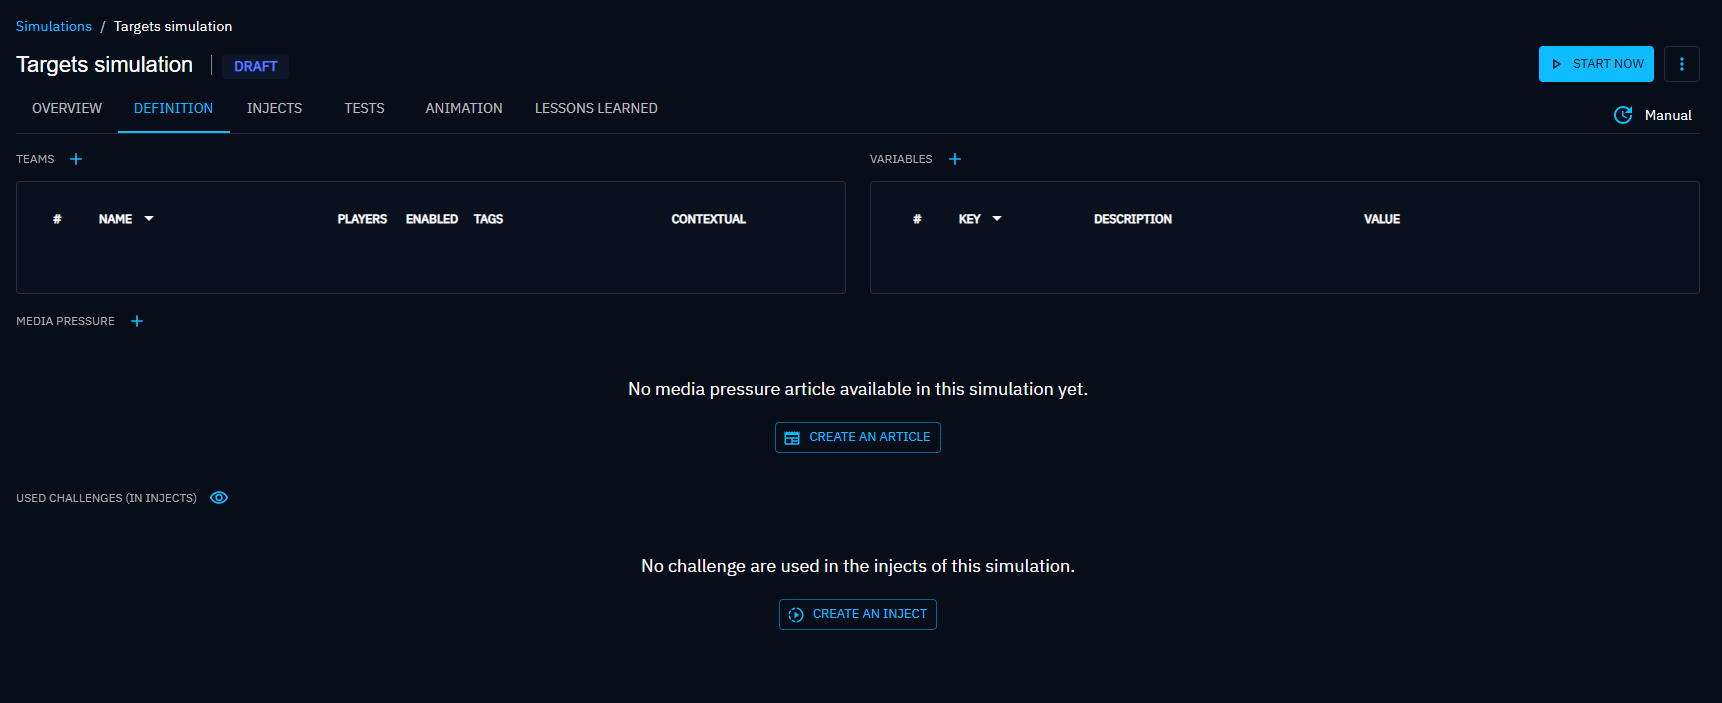Click the play icon in Start Now
This screenshot has height=703, width=1722.
(1556, 64)
